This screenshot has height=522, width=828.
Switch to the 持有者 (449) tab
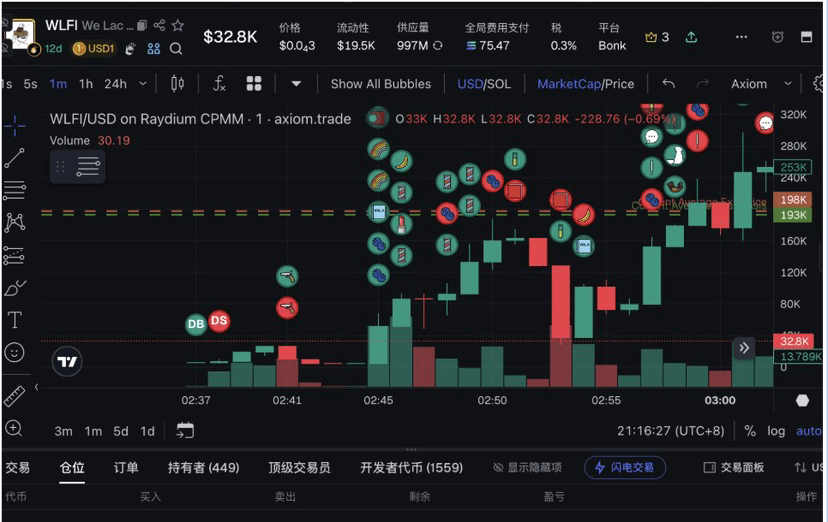click(x=203, y=467)
